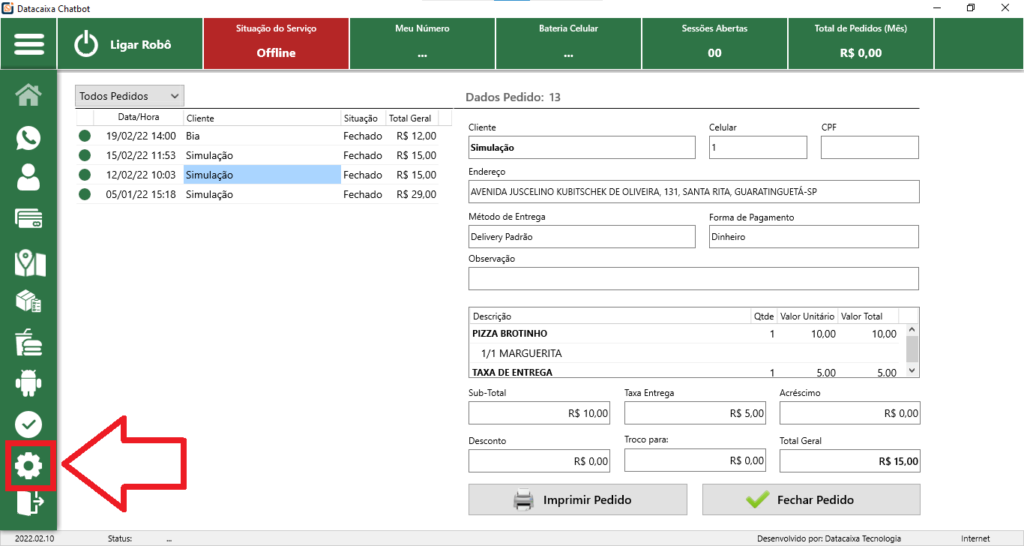Open the Android robot icon

pyautogui.click(x=29, y=382)
